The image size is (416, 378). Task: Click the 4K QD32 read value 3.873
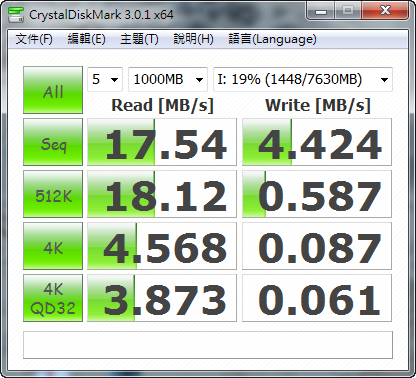[162, 298]
